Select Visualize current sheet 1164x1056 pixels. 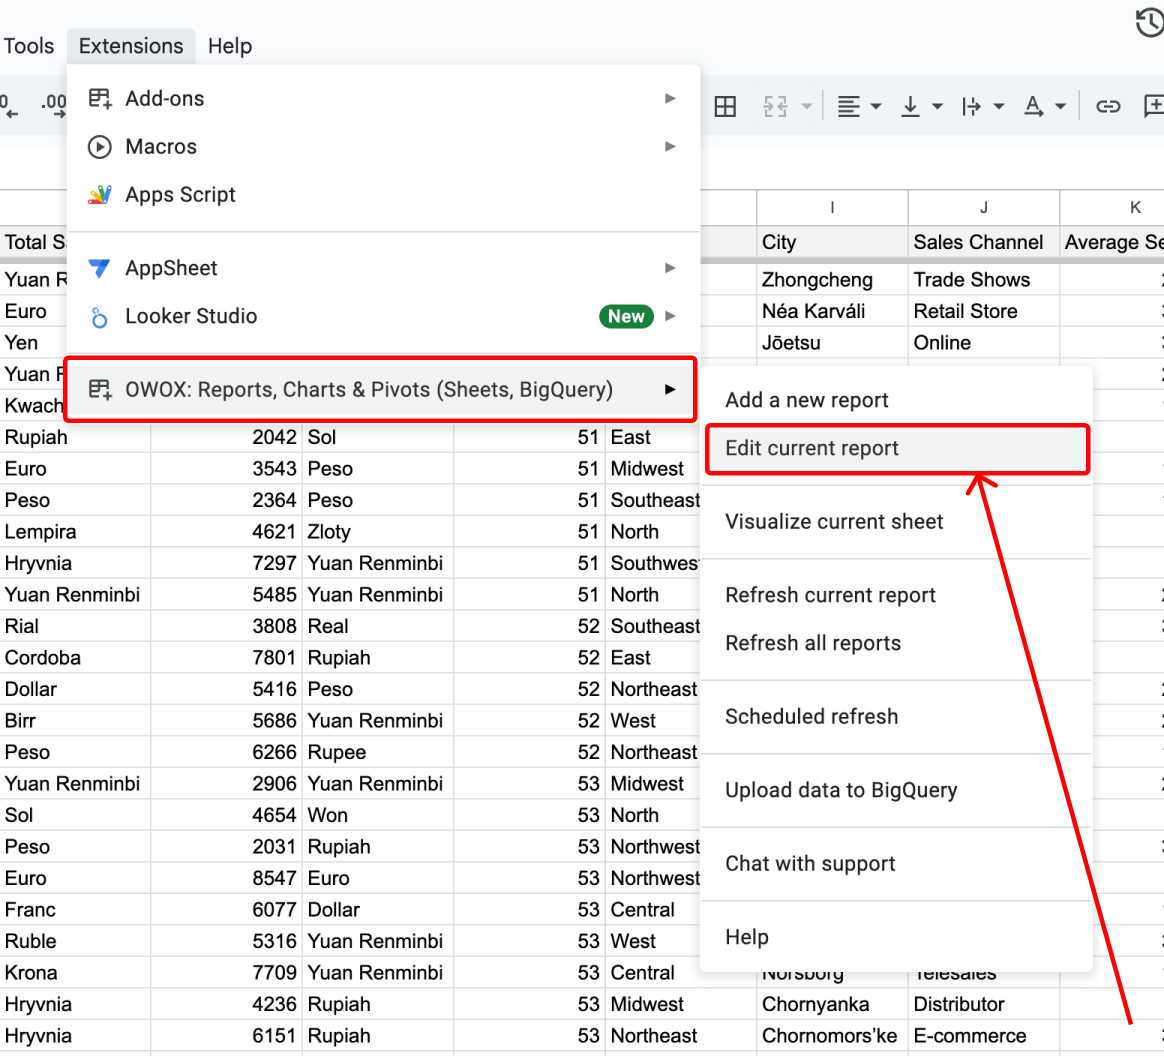click(x=896, y=522)
